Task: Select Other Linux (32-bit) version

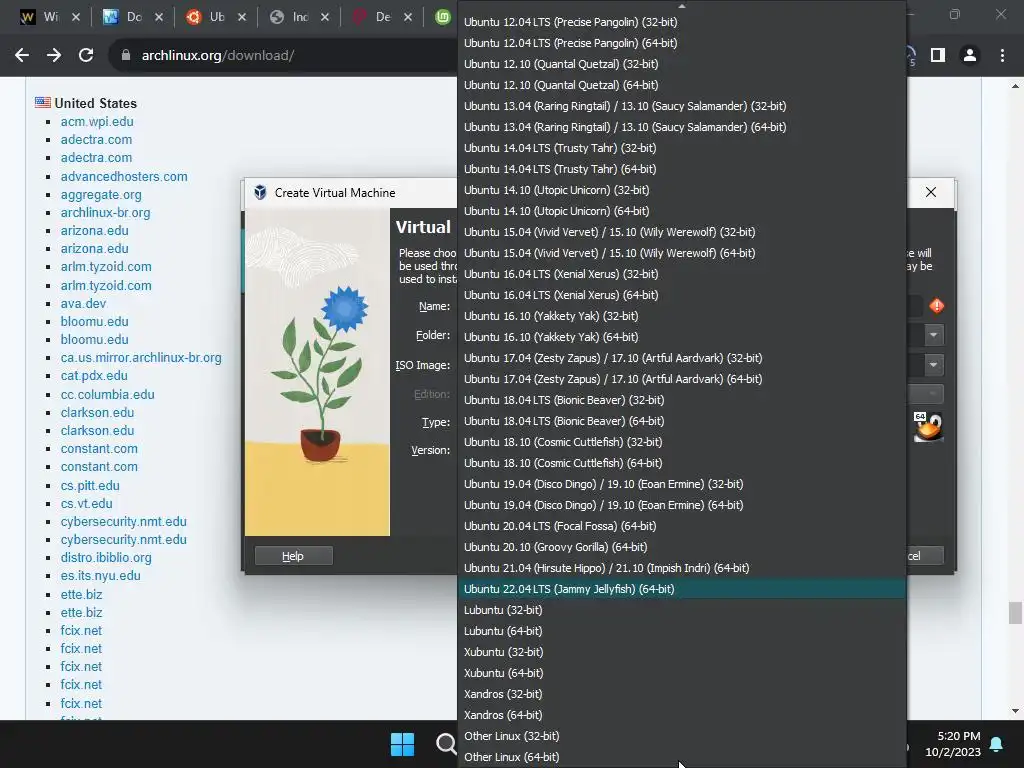Action: tap(682, 736)
